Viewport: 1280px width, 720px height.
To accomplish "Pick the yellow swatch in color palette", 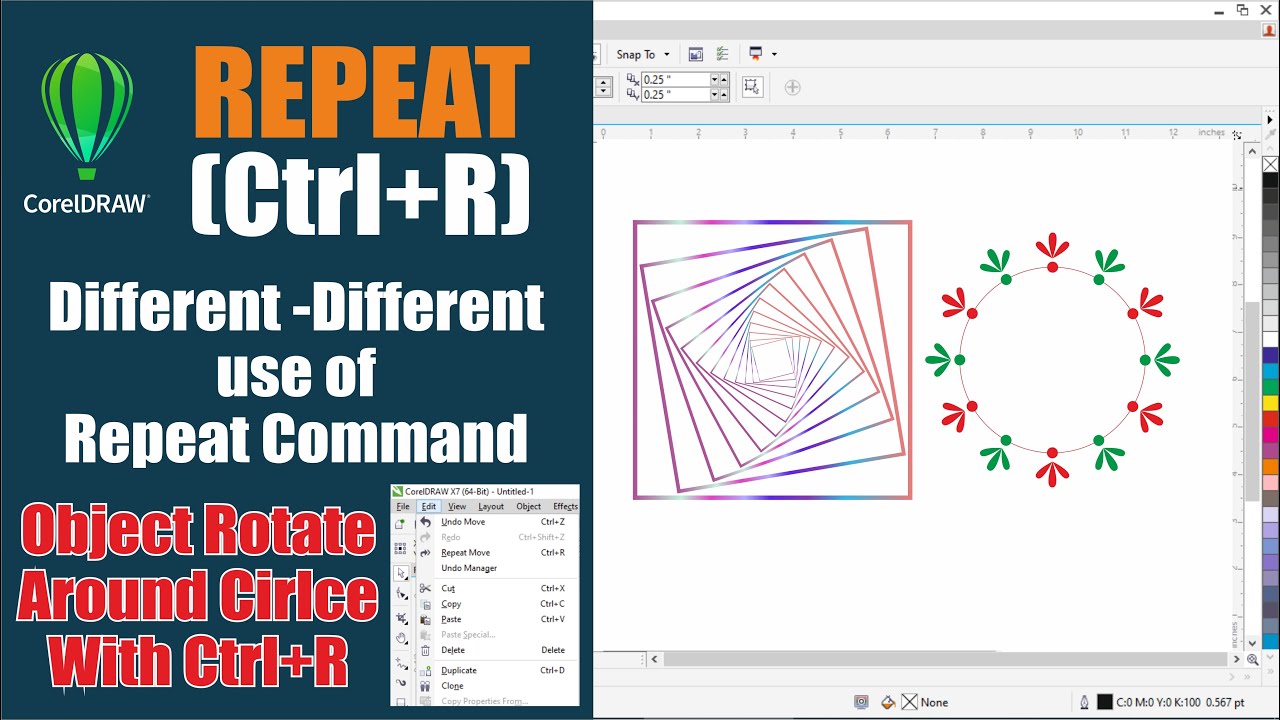I will 1270,403.
